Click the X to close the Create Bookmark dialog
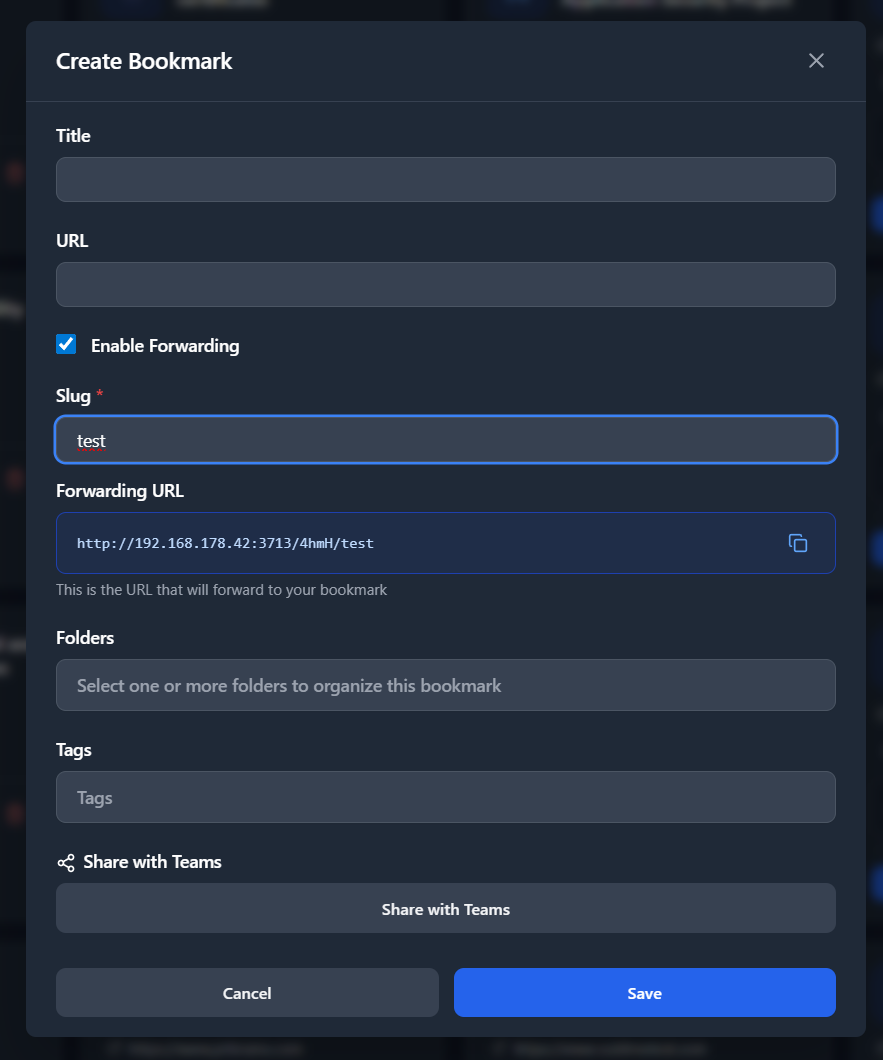Viewport: 883px width, 1060px height. pyautogui.click(x=816, y=60)
